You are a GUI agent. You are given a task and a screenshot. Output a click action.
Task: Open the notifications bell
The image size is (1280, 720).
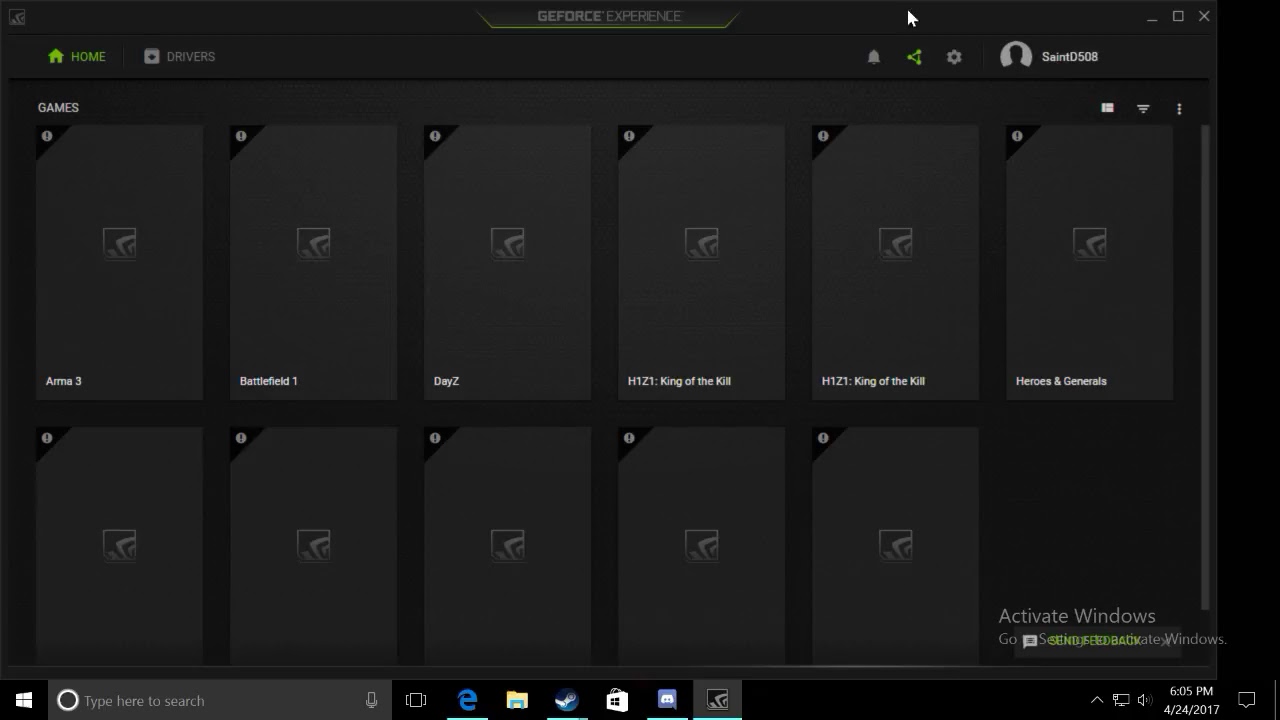click(x=873, y=57)
